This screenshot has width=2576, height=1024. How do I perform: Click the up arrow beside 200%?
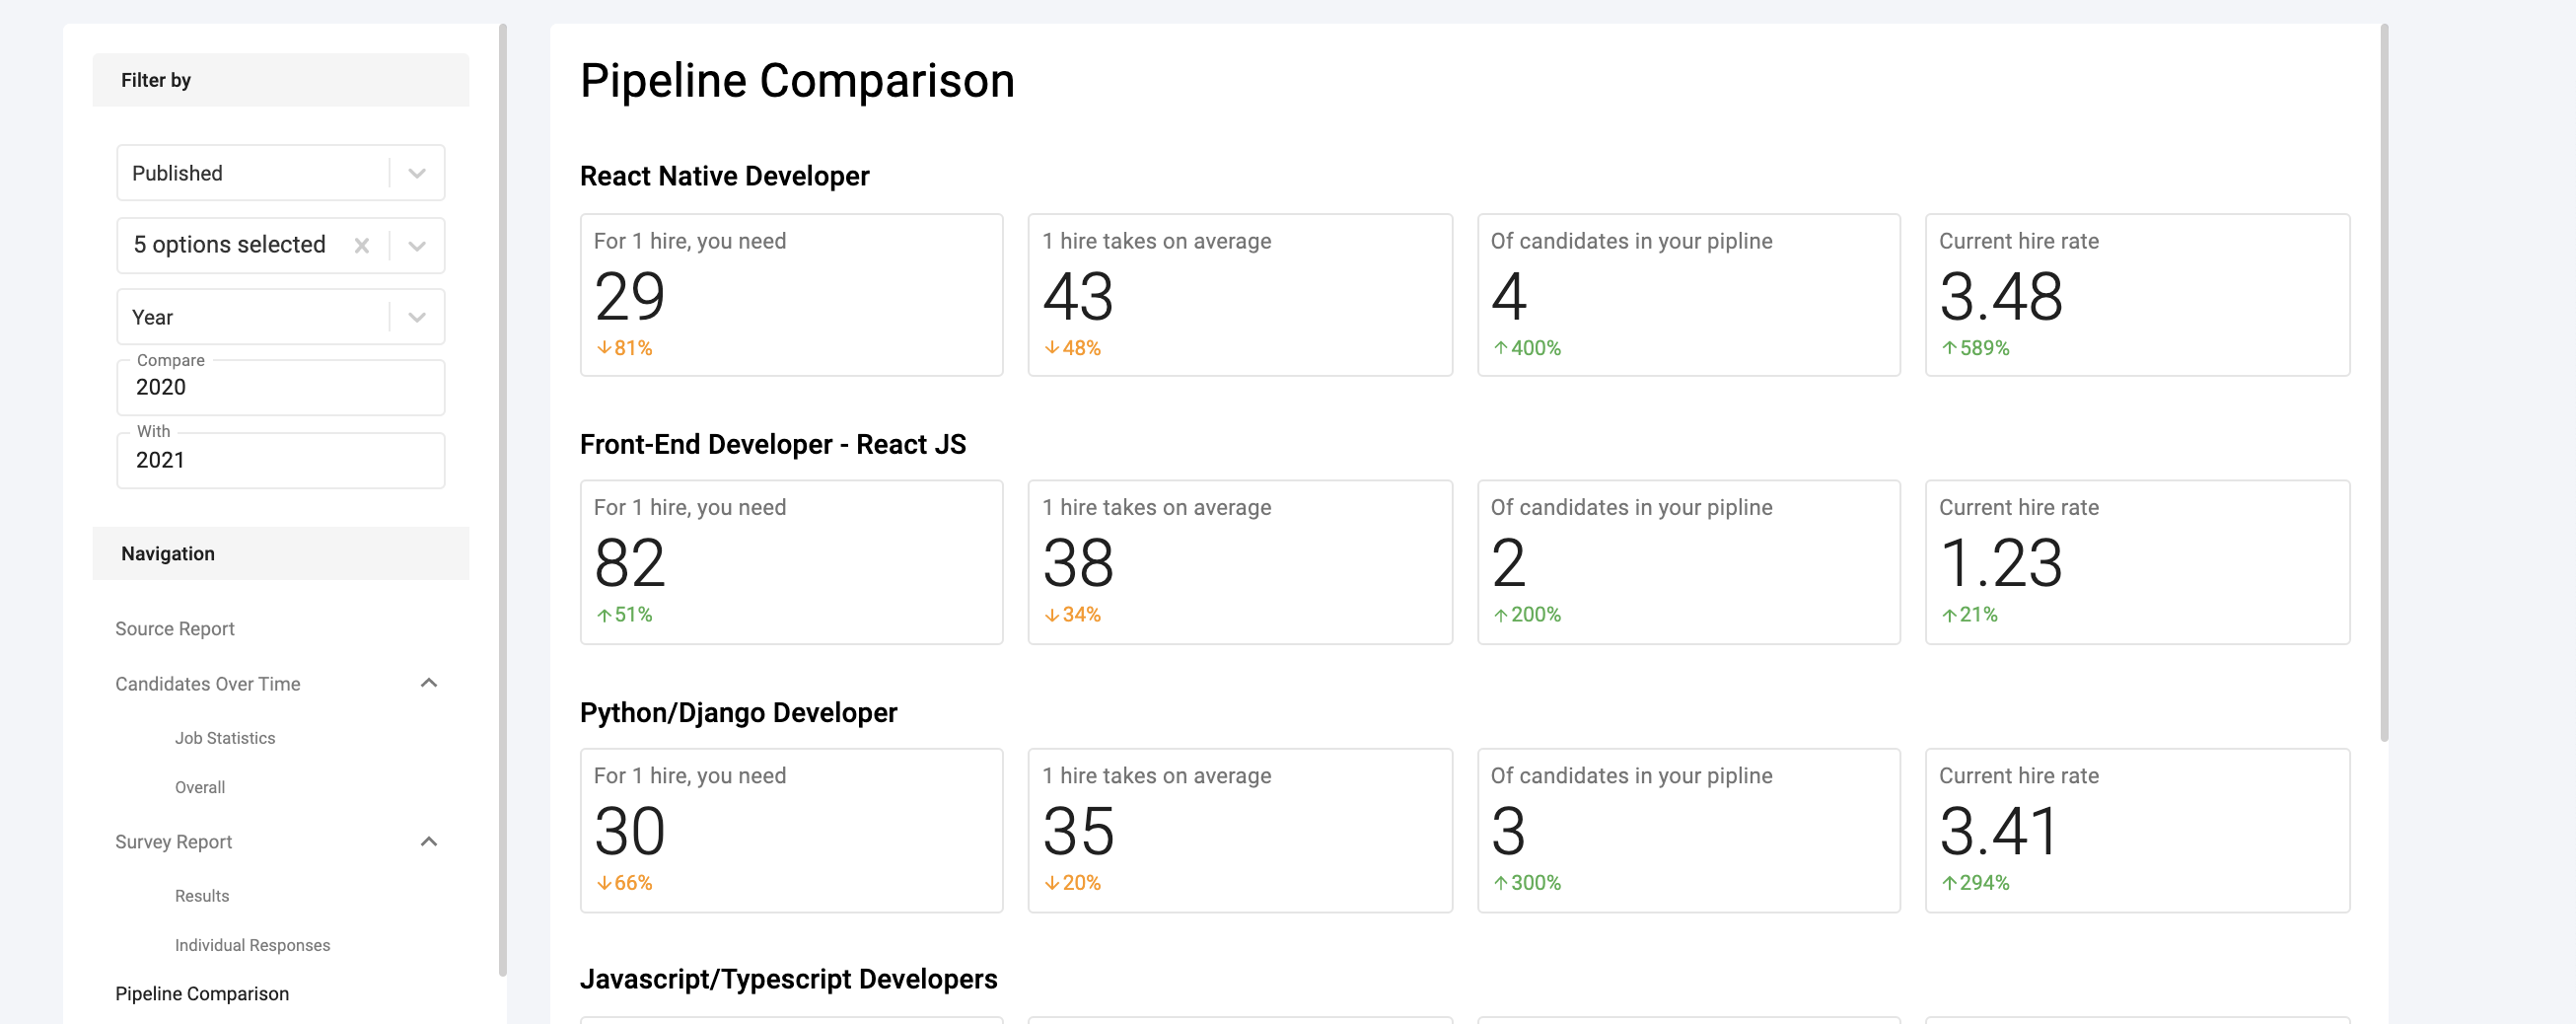coord(1501,615)
